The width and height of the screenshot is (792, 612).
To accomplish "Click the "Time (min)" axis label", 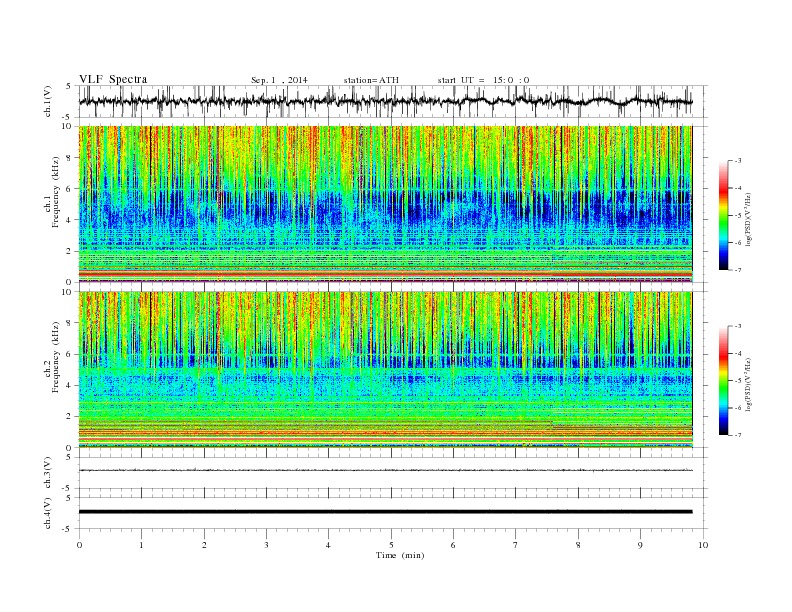I will (x=400, y=555).
